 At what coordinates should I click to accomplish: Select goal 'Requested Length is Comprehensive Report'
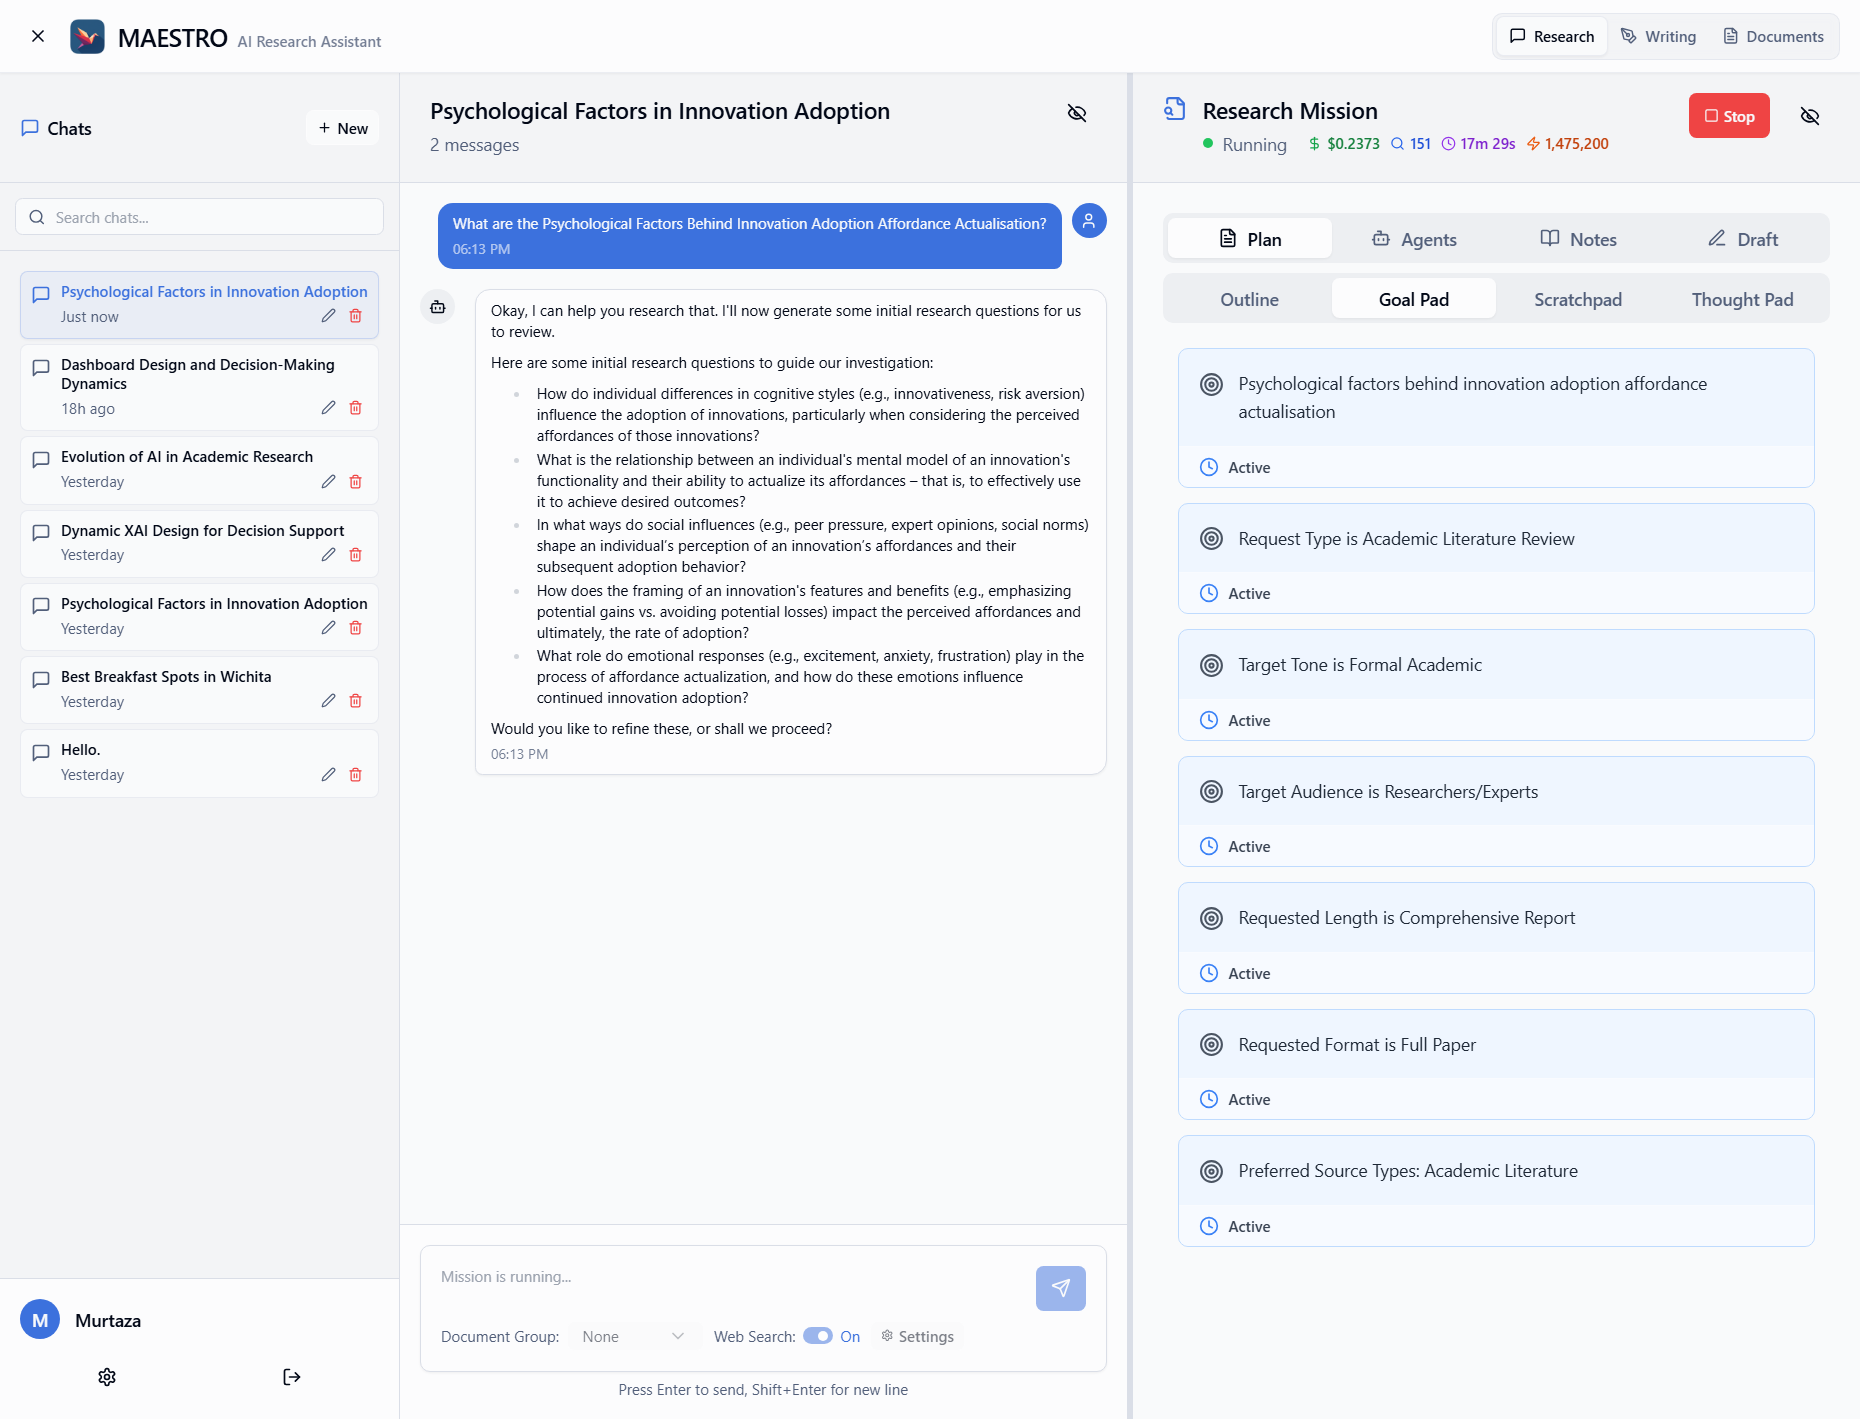pos(1496,938)
